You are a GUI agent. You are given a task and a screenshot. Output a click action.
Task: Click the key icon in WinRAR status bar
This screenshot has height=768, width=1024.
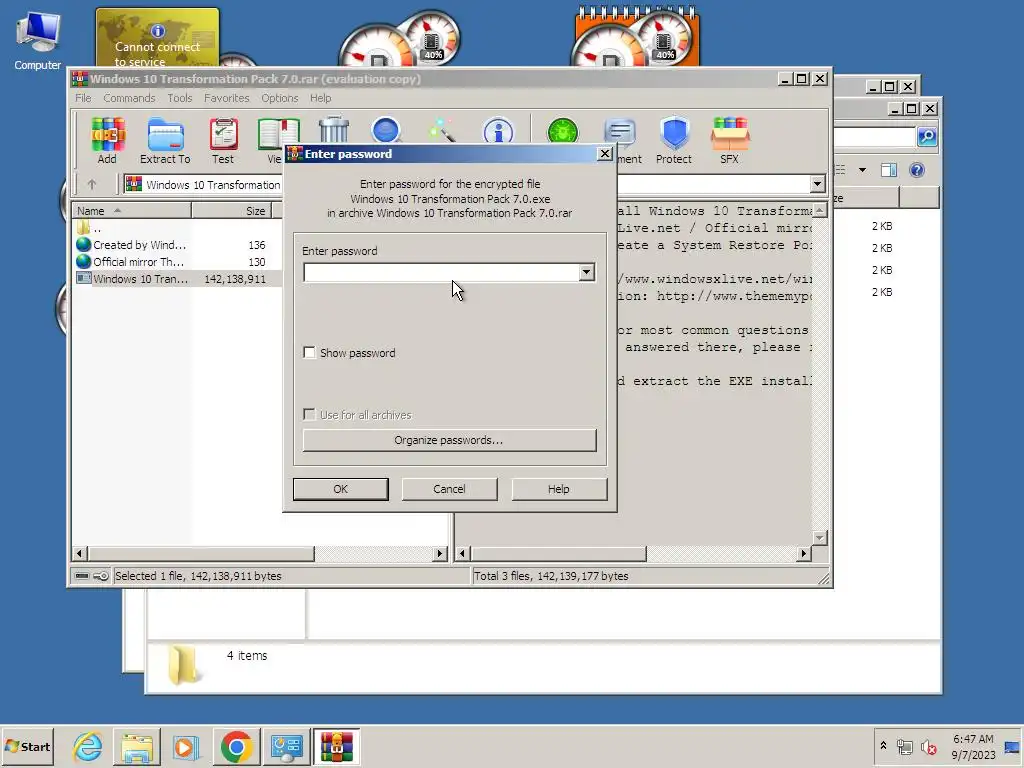[x=101, y=576]
